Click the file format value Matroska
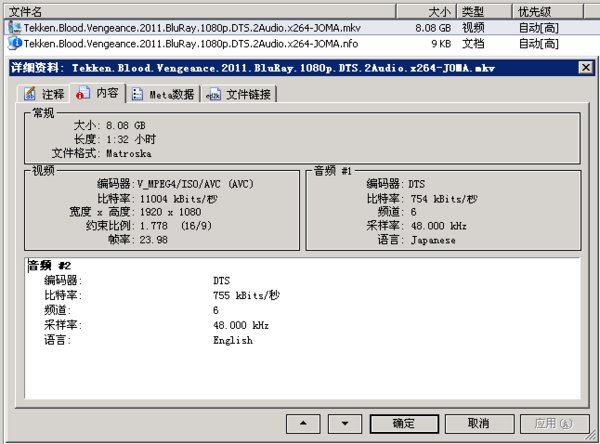The image size is (600, 444). tap(129, 154)
